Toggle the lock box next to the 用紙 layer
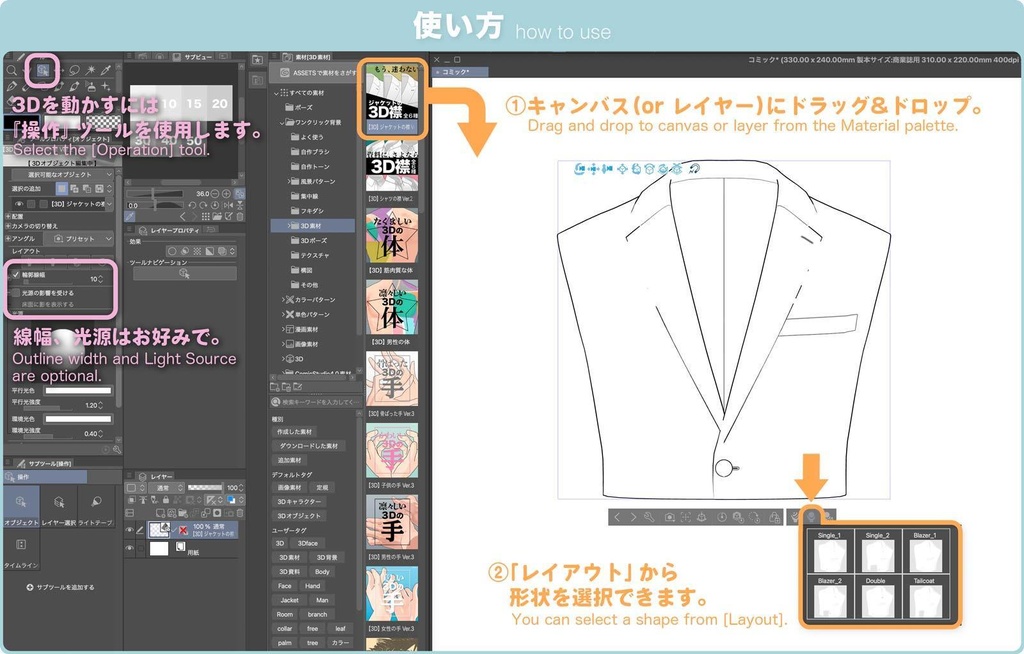Viewport: 1024px width, 654px height. pyautogui.click(x=140, y=548)
